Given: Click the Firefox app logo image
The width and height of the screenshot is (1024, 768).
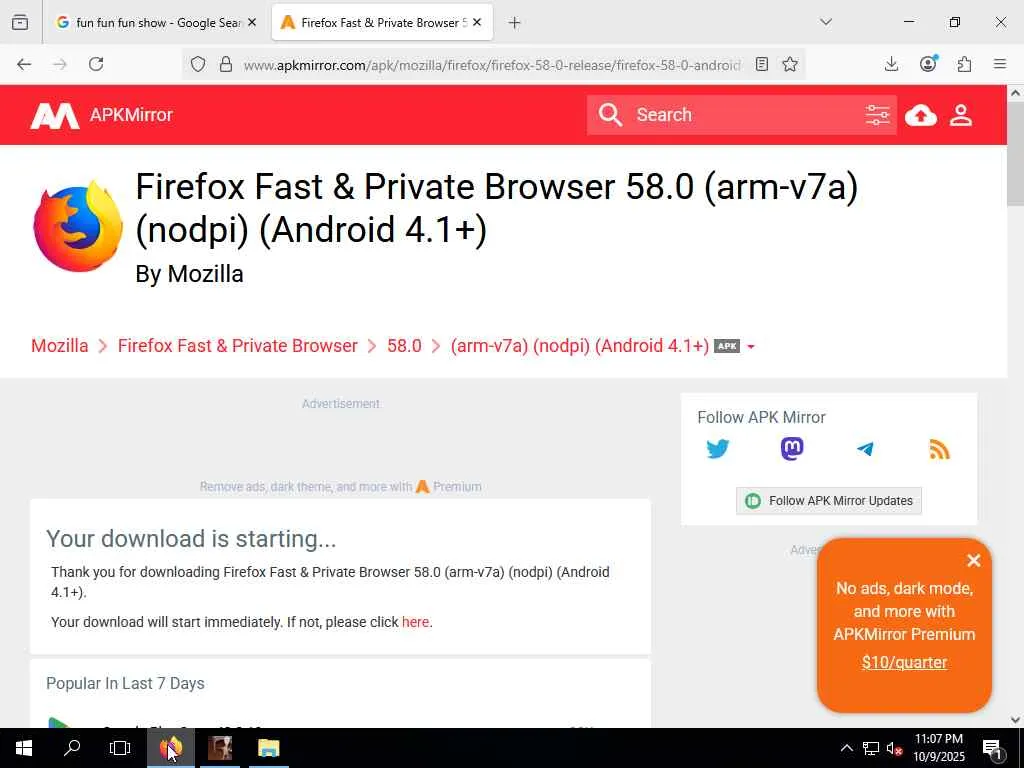Looking at the screenshot, I should tap(78, 226).
